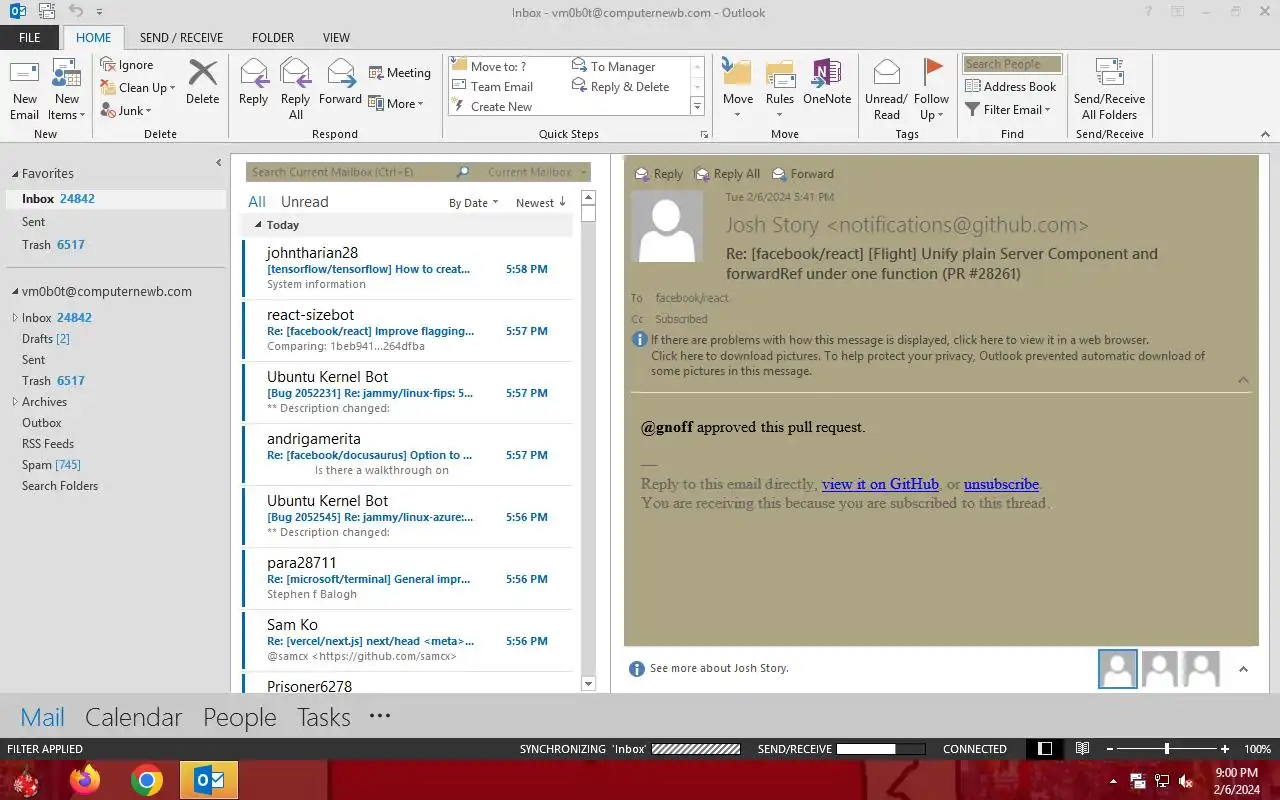Click Forward in the reading pane
1280x800 pixels.
pos(802,174)
